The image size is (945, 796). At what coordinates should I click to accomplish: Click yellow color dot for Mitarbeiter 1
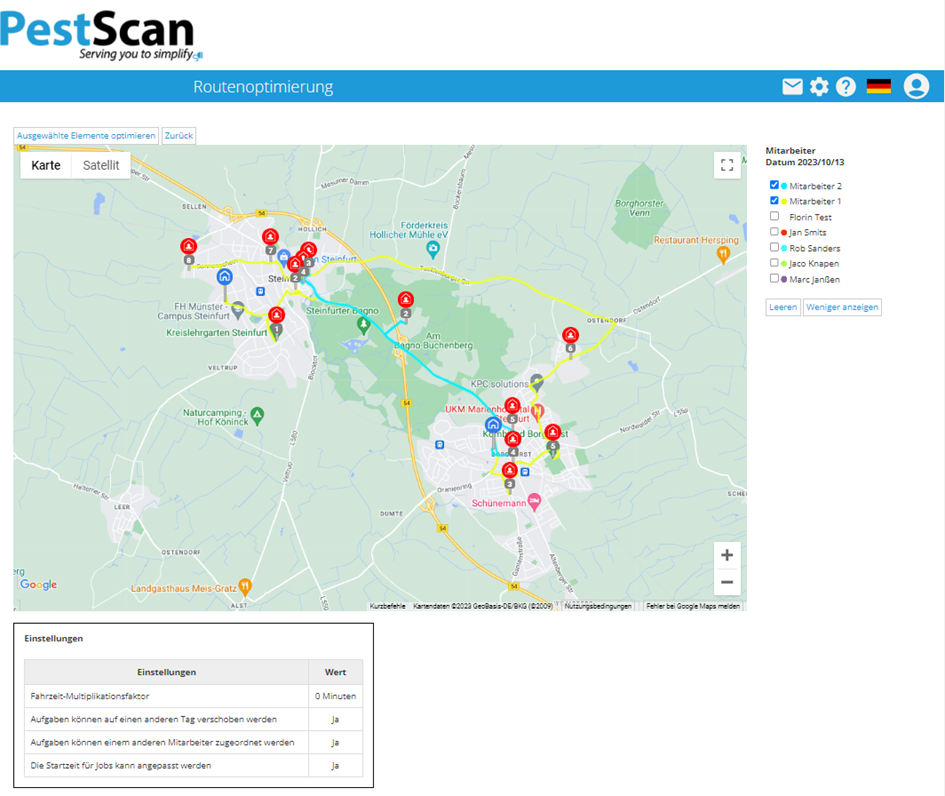tap(784, 201)
